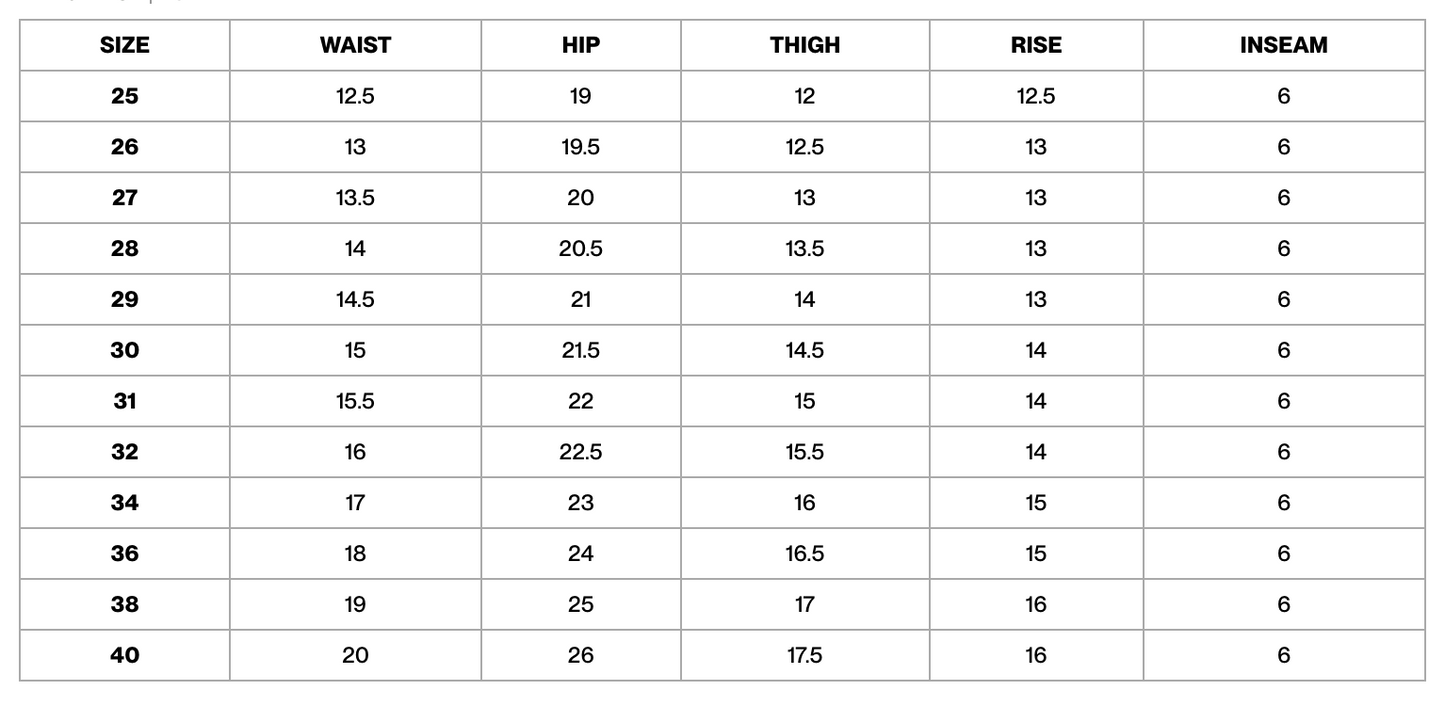Click the WAIST column header
Screen dimensions: 1445x706
355,45
